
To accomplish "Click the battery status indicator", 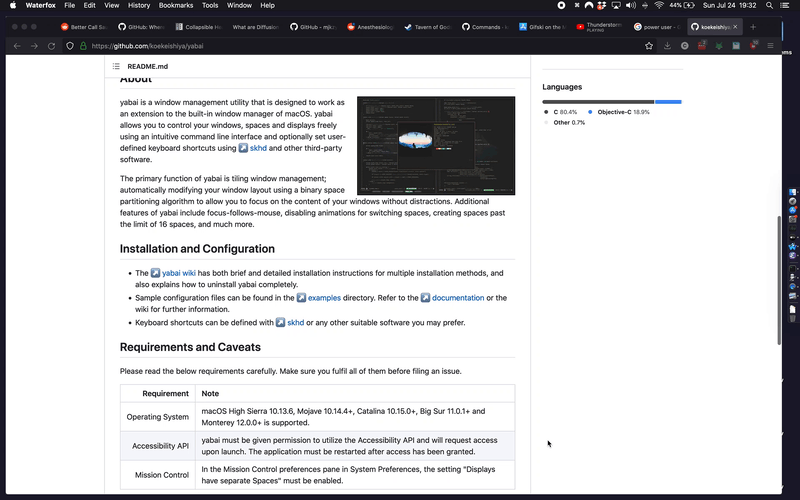I will pos(682,5).
